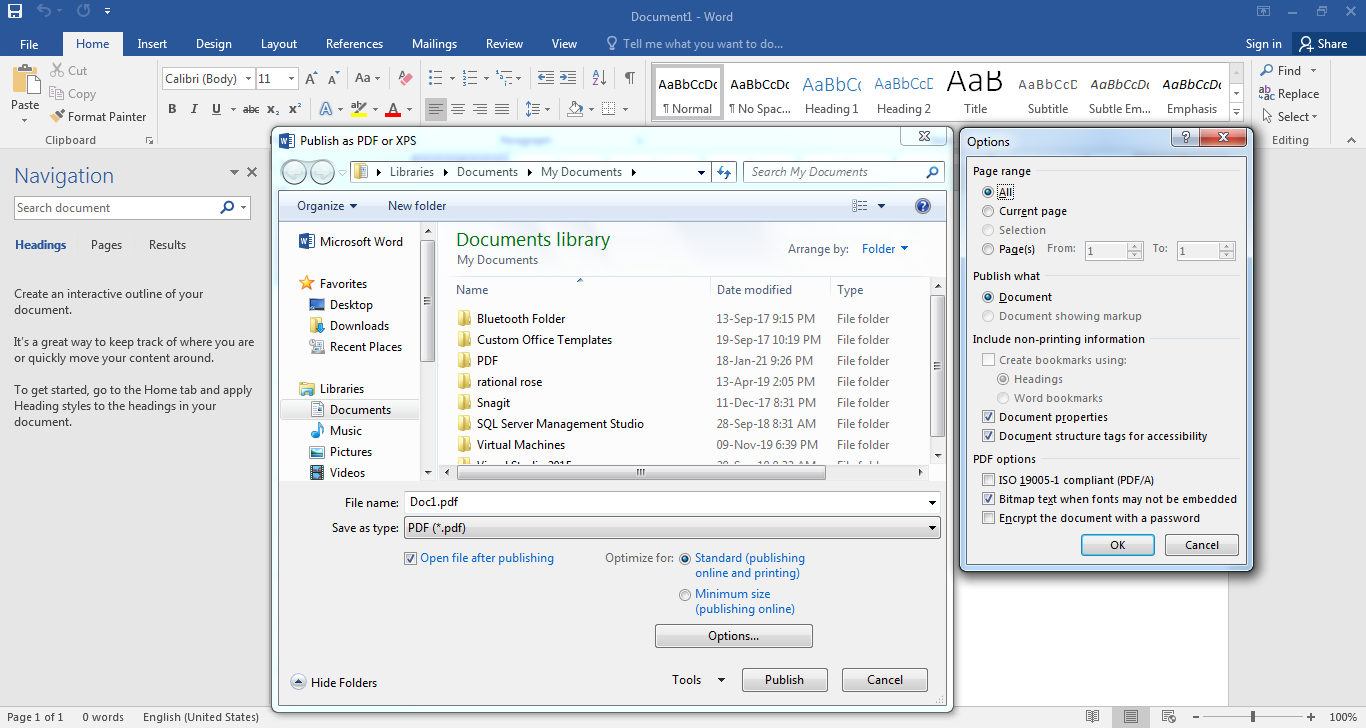Image resolution: width=1366 pixels, height=728 pixels.
Task: Open Pages tab in Navigation pane
Action: click(x=106, y=245)
